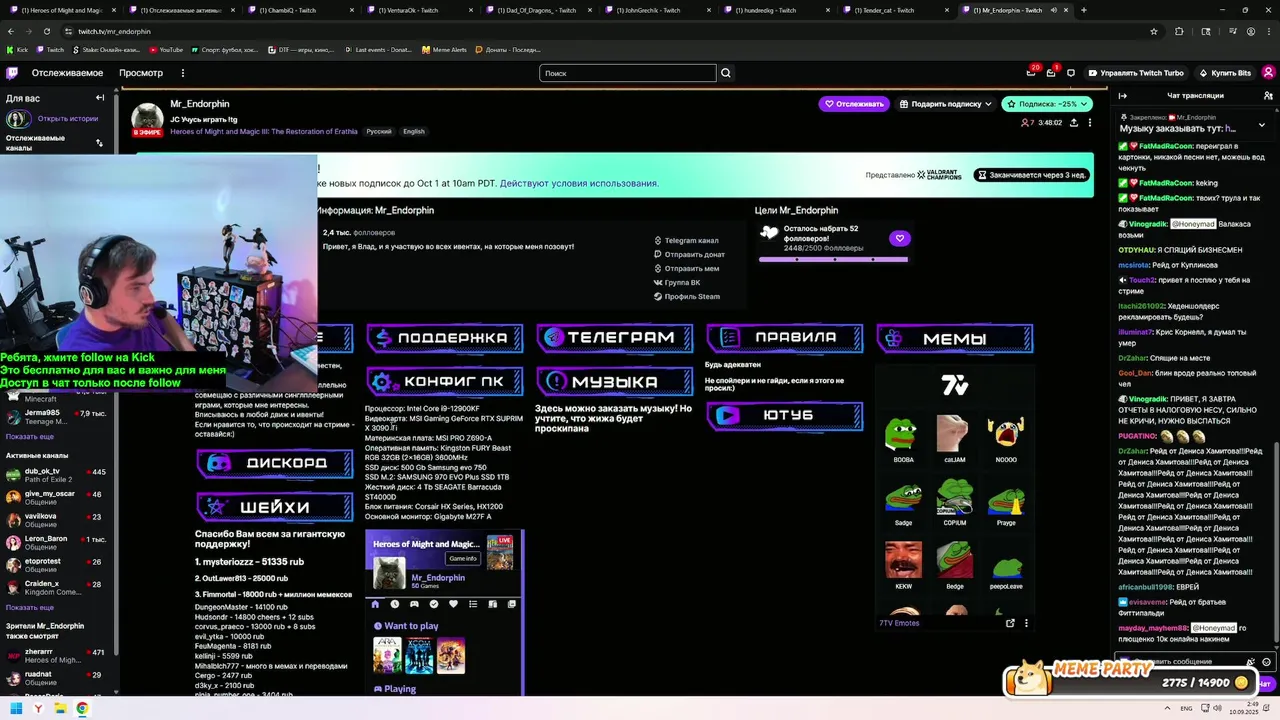Click the Поиск search input field
Viewport: 1280px width, 720px height.
tap(628, 73)
